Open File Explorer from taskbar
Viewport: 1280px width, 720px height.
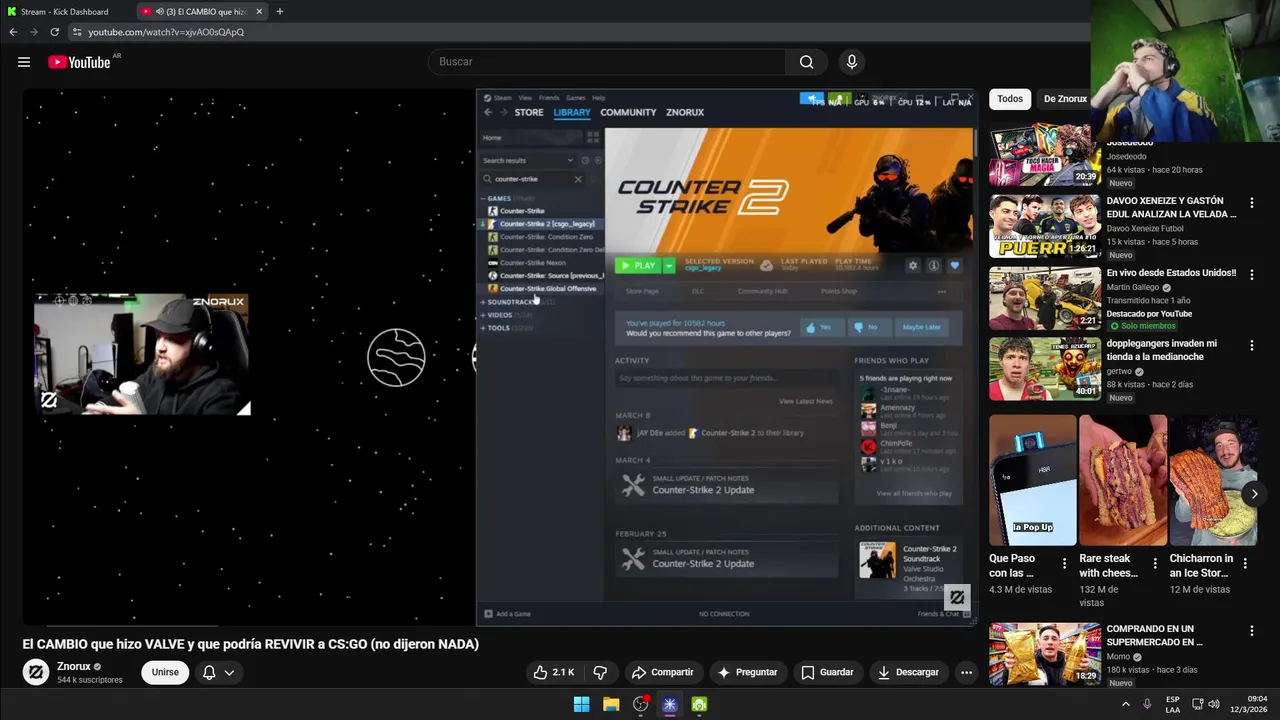[x=611, y=705]
